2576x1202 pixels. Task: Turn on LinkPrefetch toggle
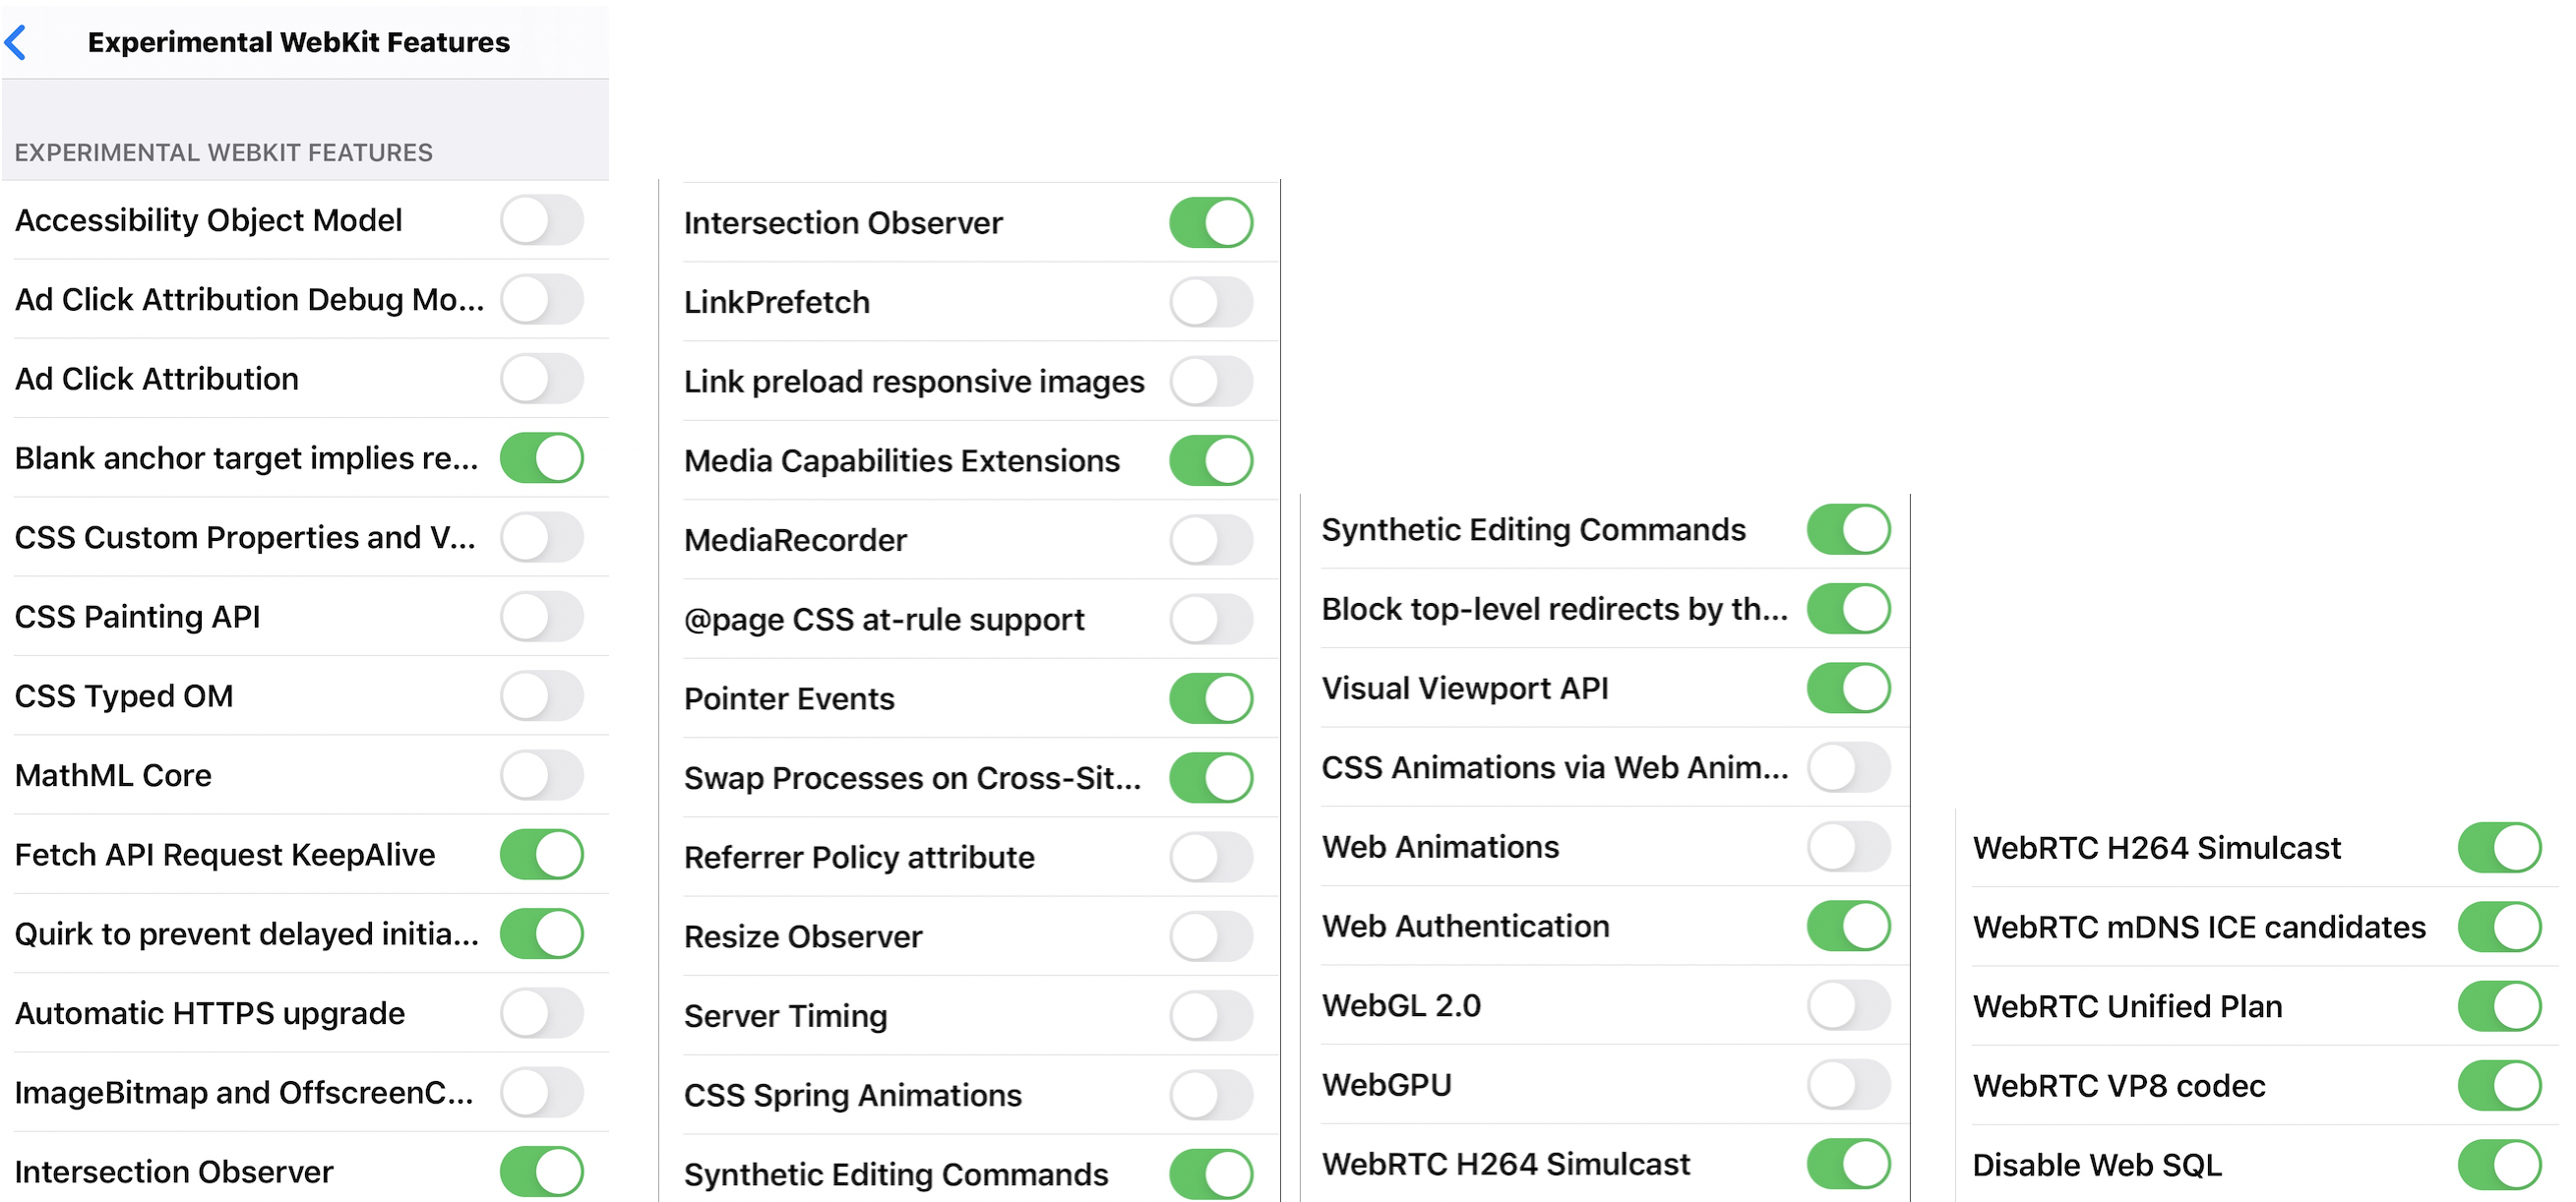1211,302
